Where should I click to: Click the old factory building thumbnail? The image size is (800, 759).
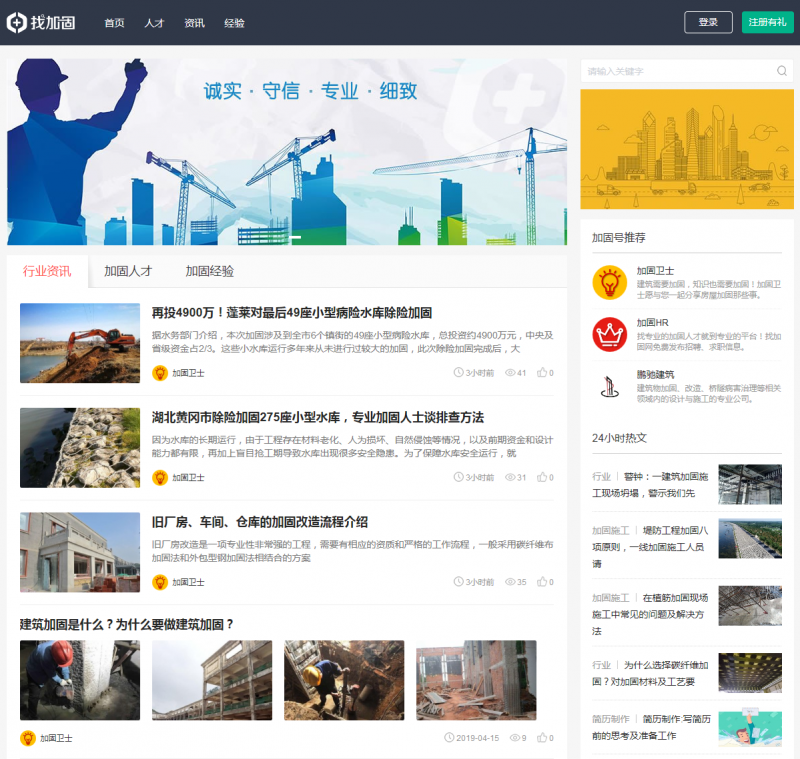pyautogui.click(x=80, y=552)
